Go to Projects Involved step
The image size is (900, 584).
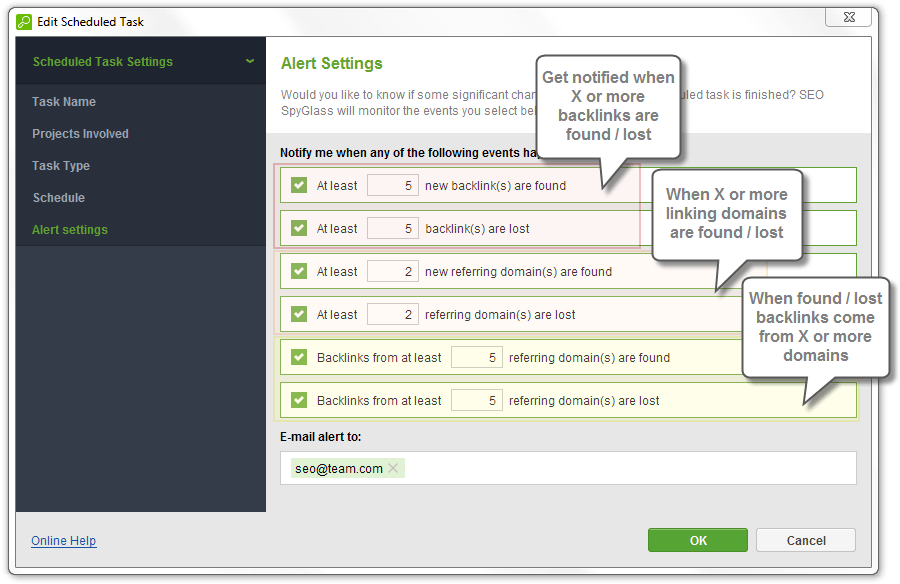pos(80,134)
